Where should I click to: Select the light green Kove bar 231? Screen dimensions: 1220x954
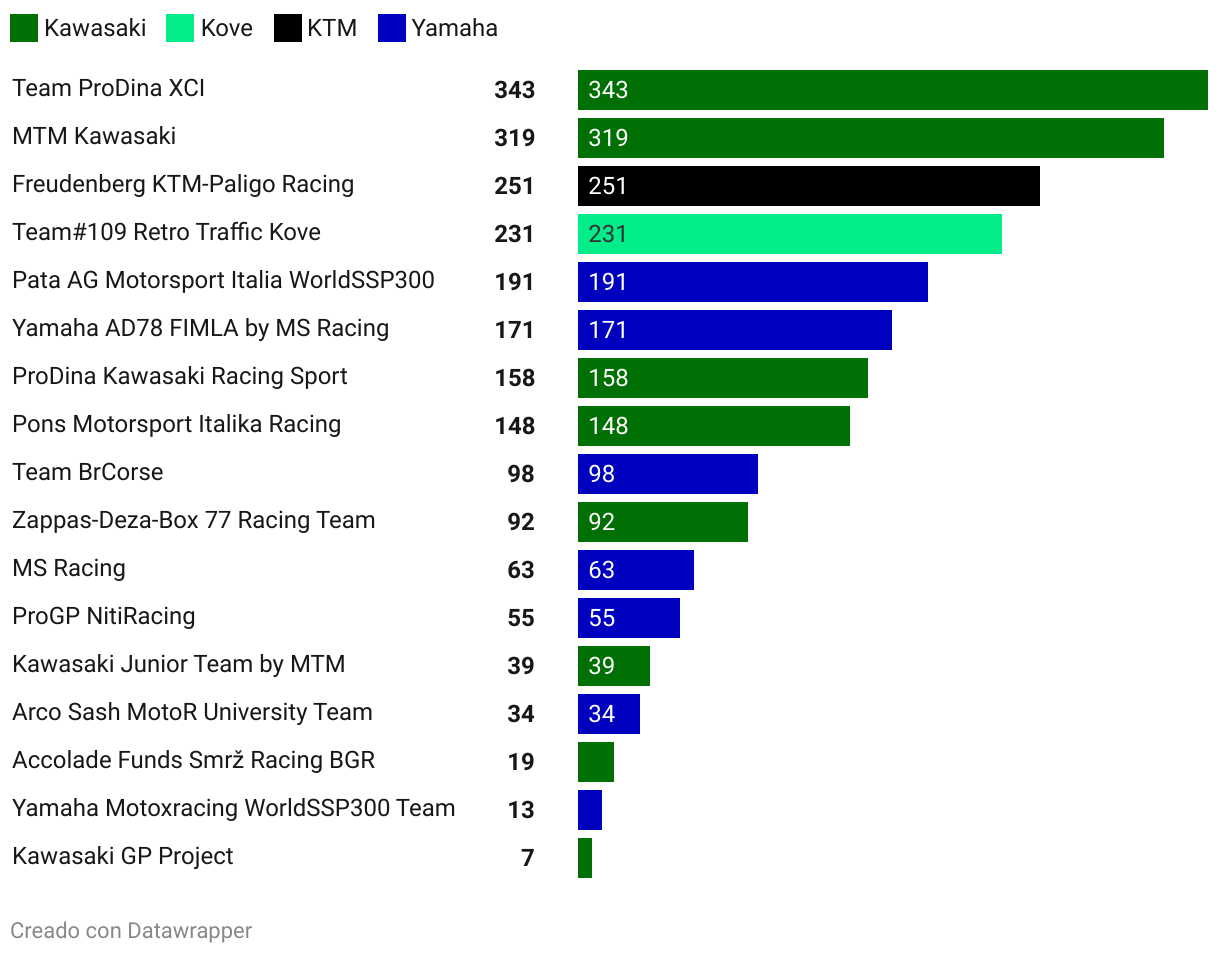coord(789,234)
